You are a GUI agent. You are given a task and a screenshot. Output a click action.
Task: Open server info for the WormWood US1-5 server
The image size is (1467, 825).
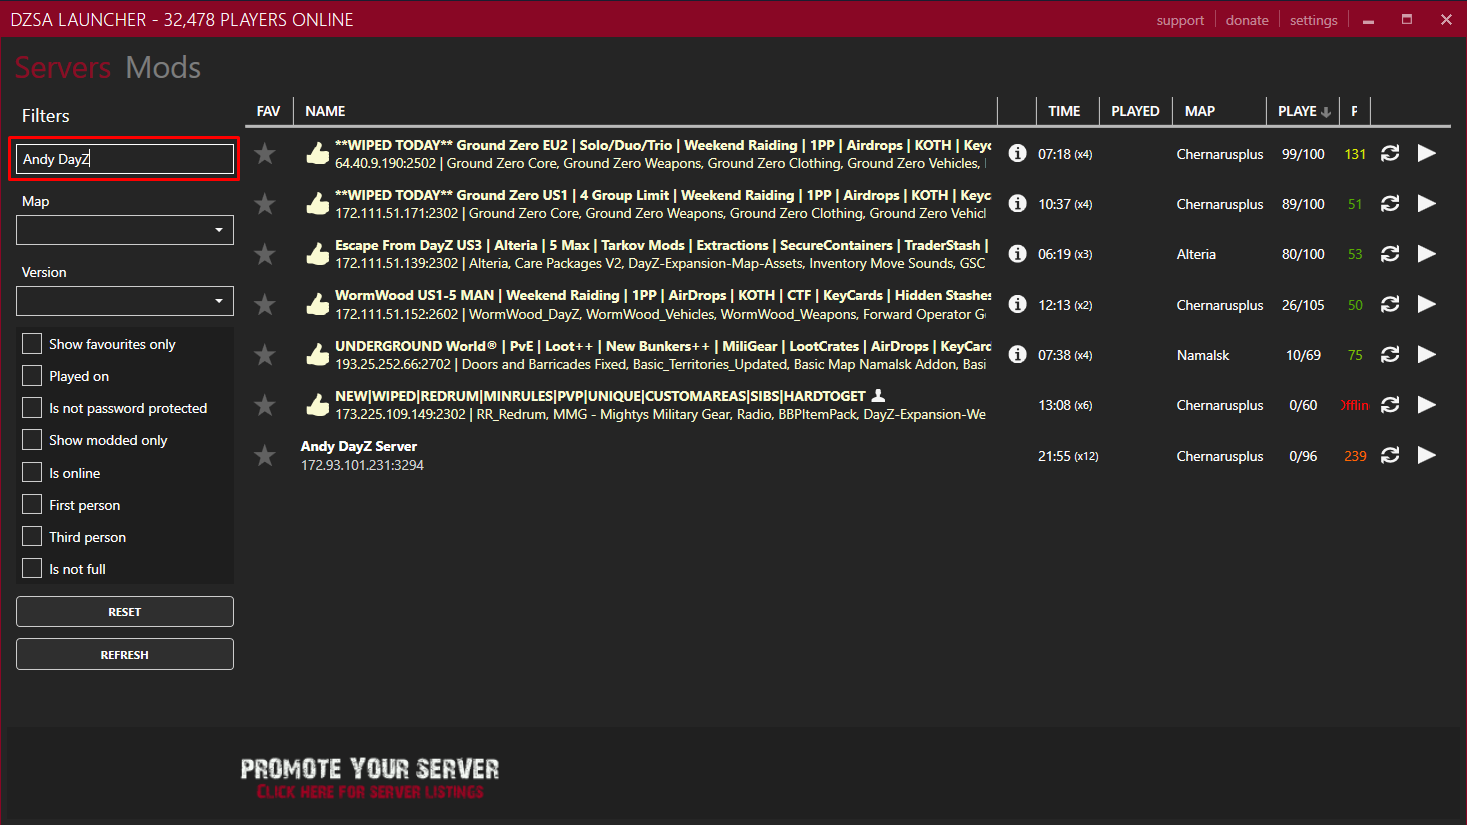coord(1017,304)
